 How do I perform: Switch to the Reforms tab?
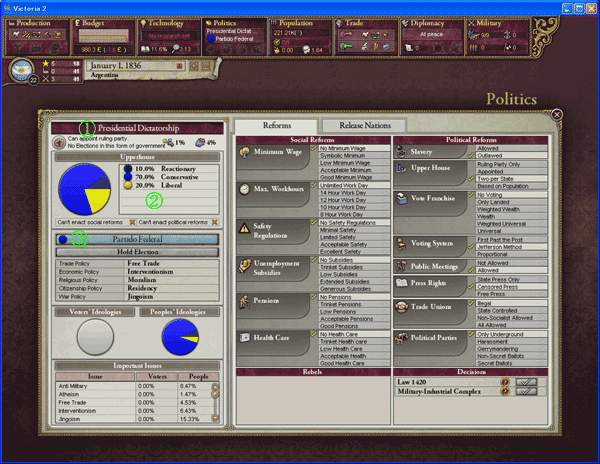pyautogui.click(x=276, y=125)
